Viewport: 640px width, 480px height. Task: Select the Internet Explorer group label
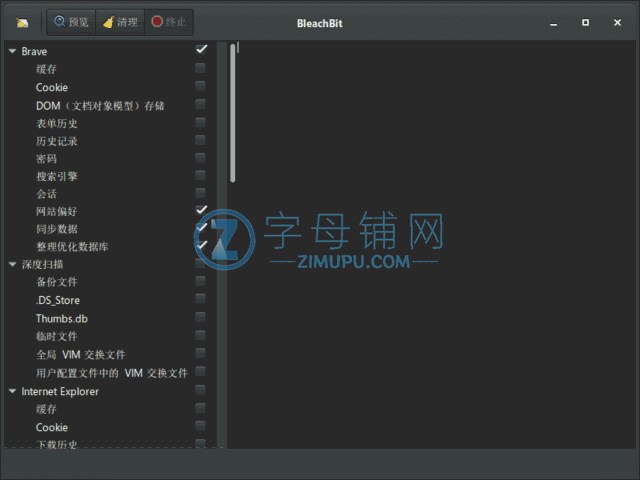[60, 391]
